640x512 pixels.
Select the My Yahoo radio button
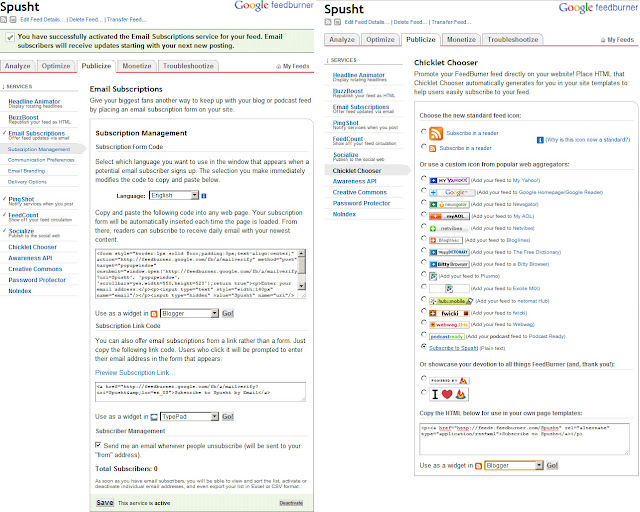424,178
